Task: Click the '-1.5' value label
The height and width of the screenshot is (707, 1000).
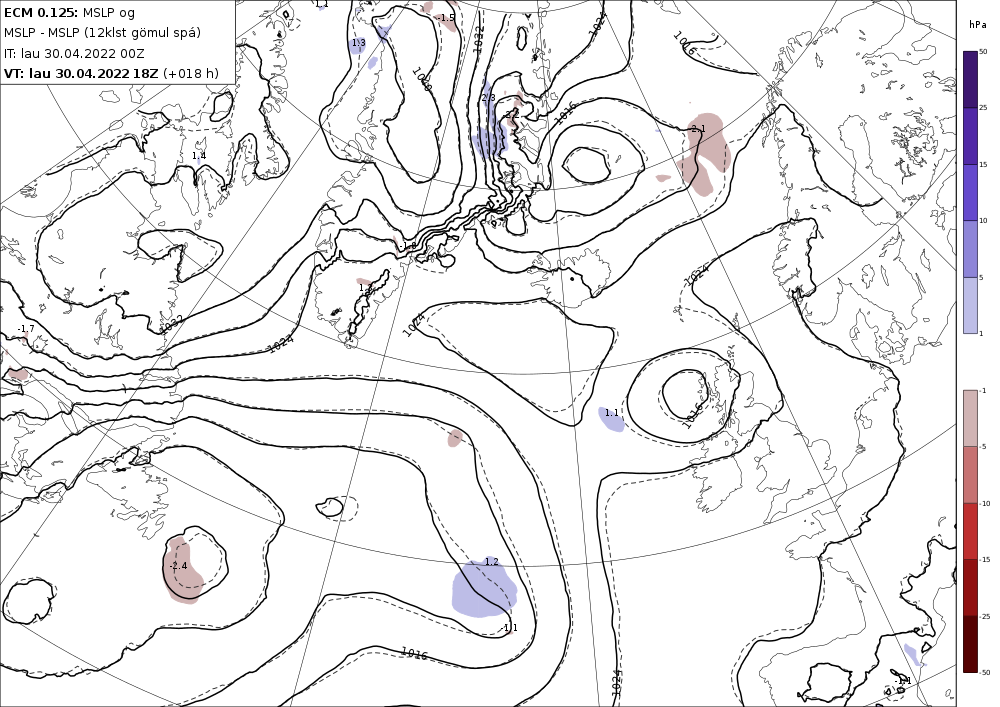Action: click(446, 18)
